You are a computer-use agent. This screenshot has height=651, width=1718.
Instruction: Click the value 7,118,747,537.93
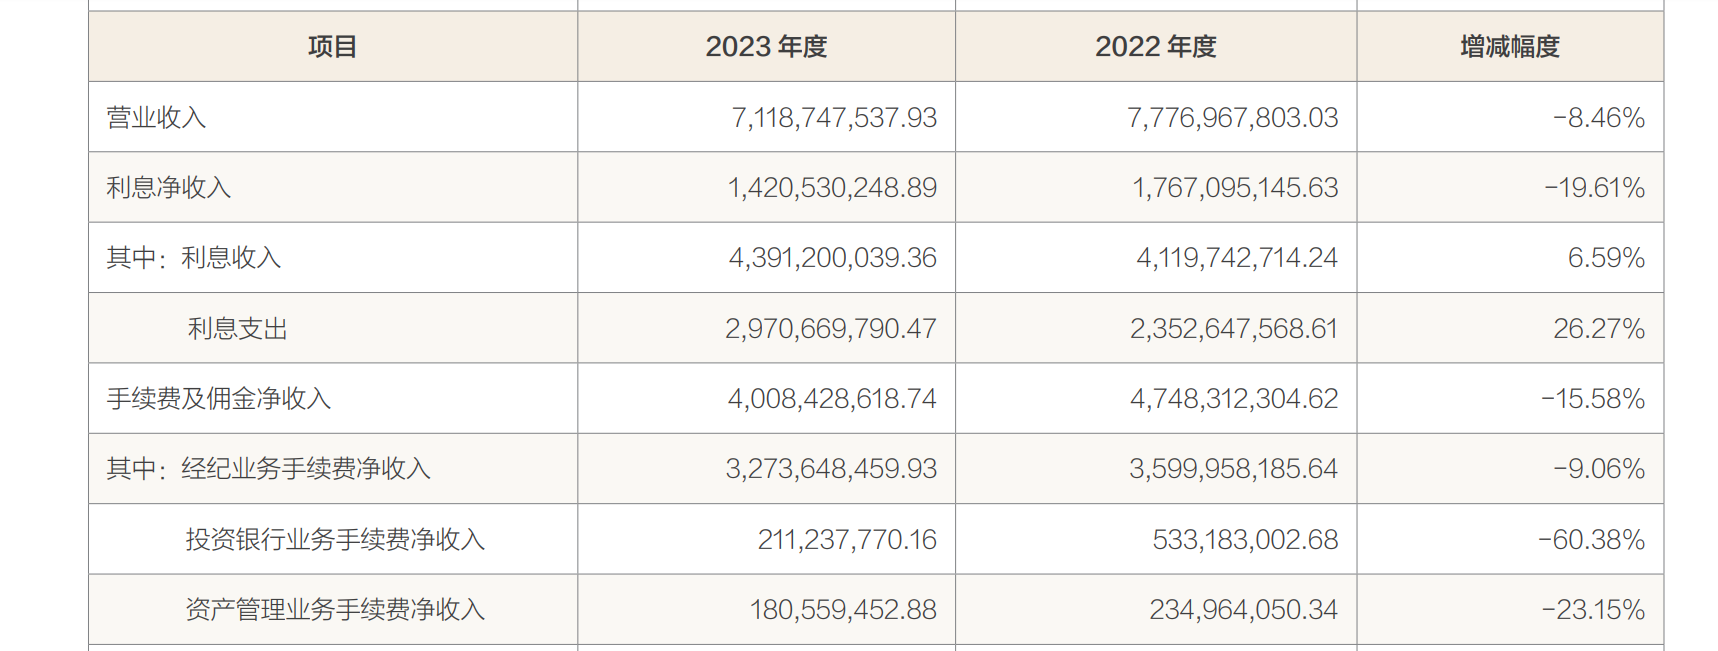(834, 118)
